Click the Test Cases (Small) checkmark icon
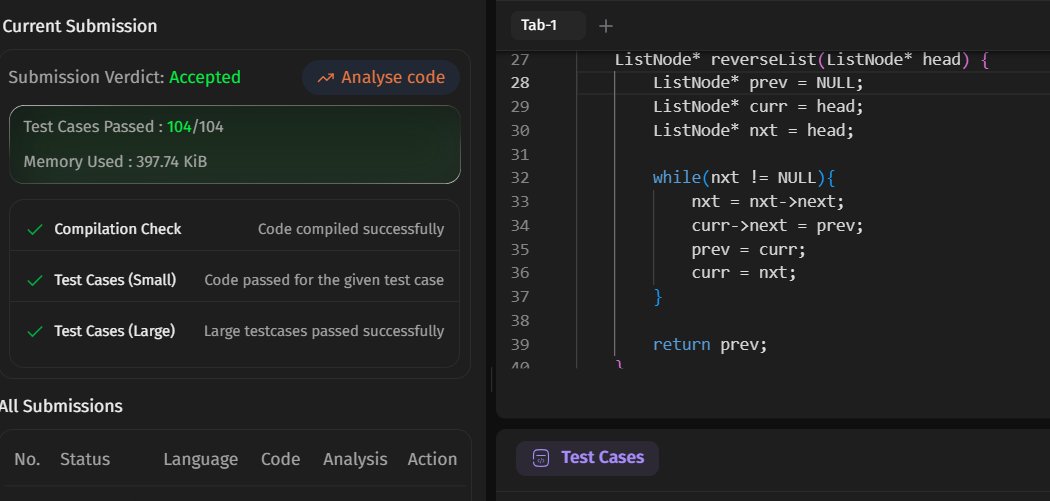1050x501 pixels. click(35, 281)
